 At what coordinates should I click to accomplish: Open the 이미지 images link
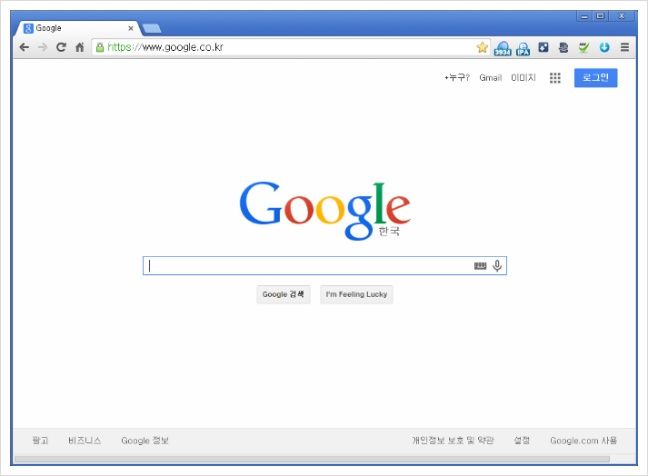pyautogui.click(x=523, y=77)
